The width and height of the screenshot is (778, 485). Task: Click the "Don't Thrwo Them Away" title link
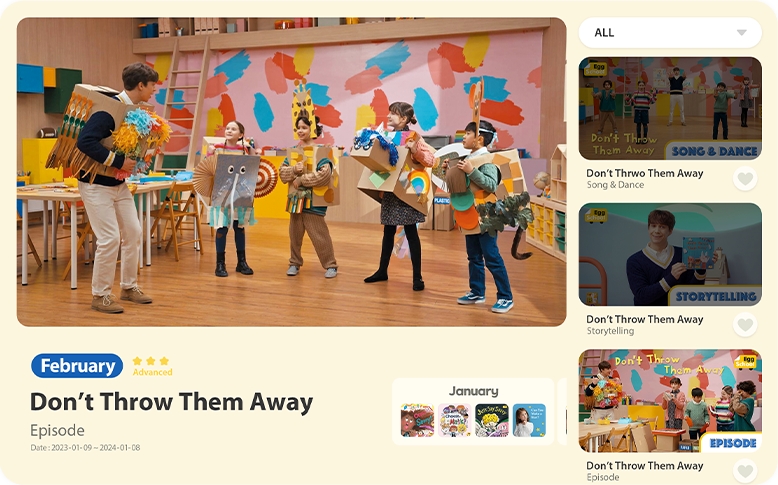pyautogui.click(x=645, y=173)
